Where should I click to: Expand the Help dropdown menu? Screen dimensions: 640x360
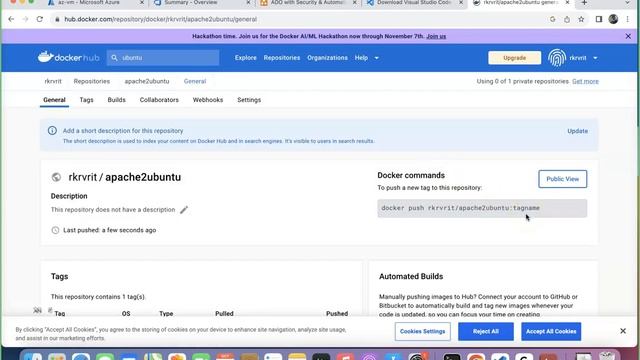click(x=367, y=58)
